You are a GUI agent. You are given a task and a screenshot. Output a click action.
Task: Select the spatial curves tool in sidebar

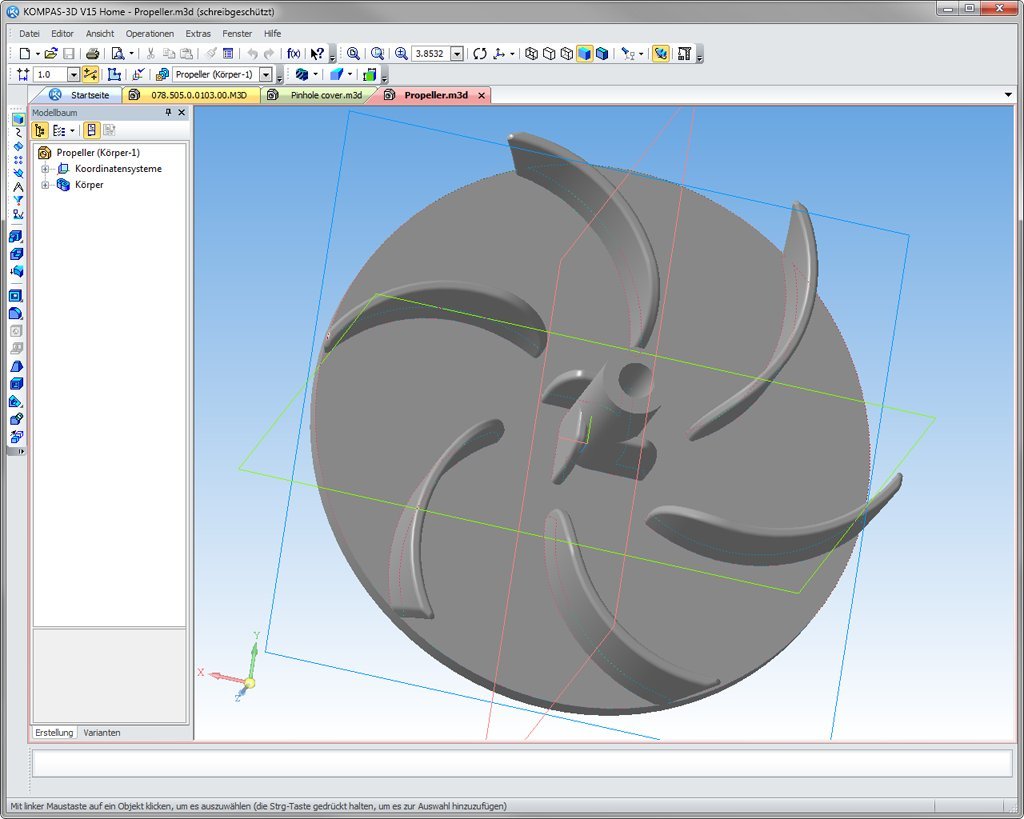pyautogui.click(x=18, y=133)
